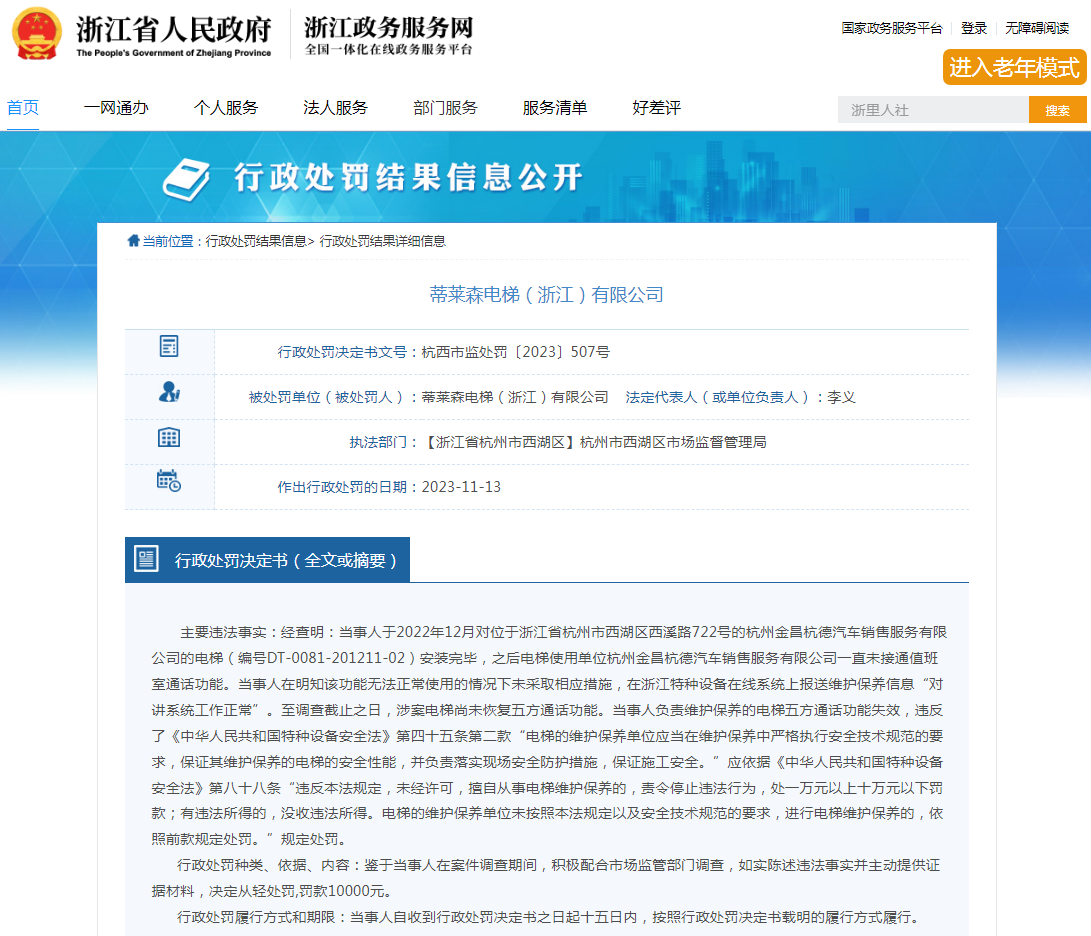Open the 好差评 navigation item

656,108
